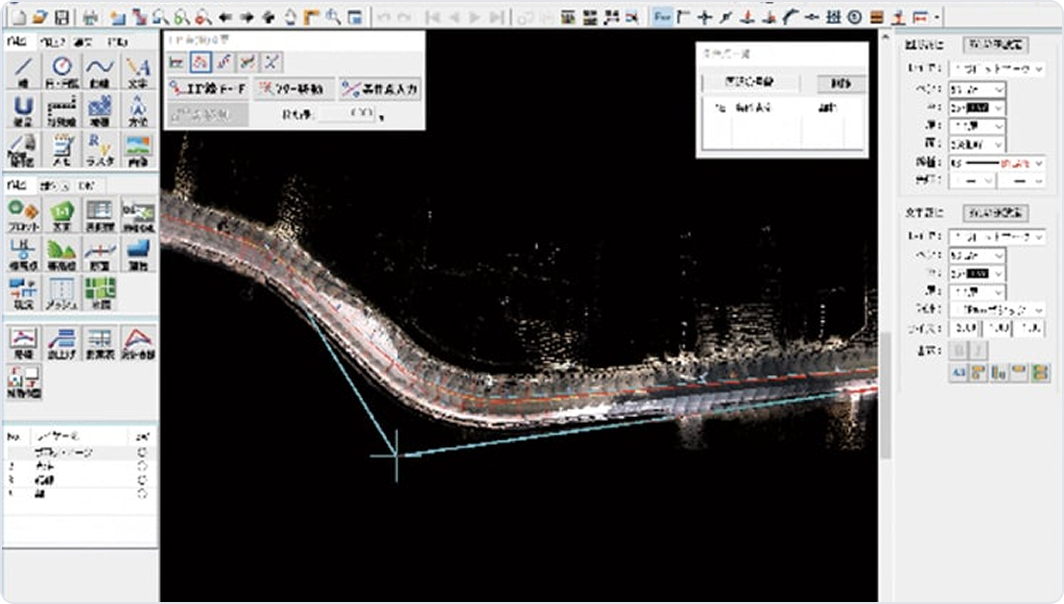
Task: Click the red arch 3D model tool
Action: coord(138,343)
